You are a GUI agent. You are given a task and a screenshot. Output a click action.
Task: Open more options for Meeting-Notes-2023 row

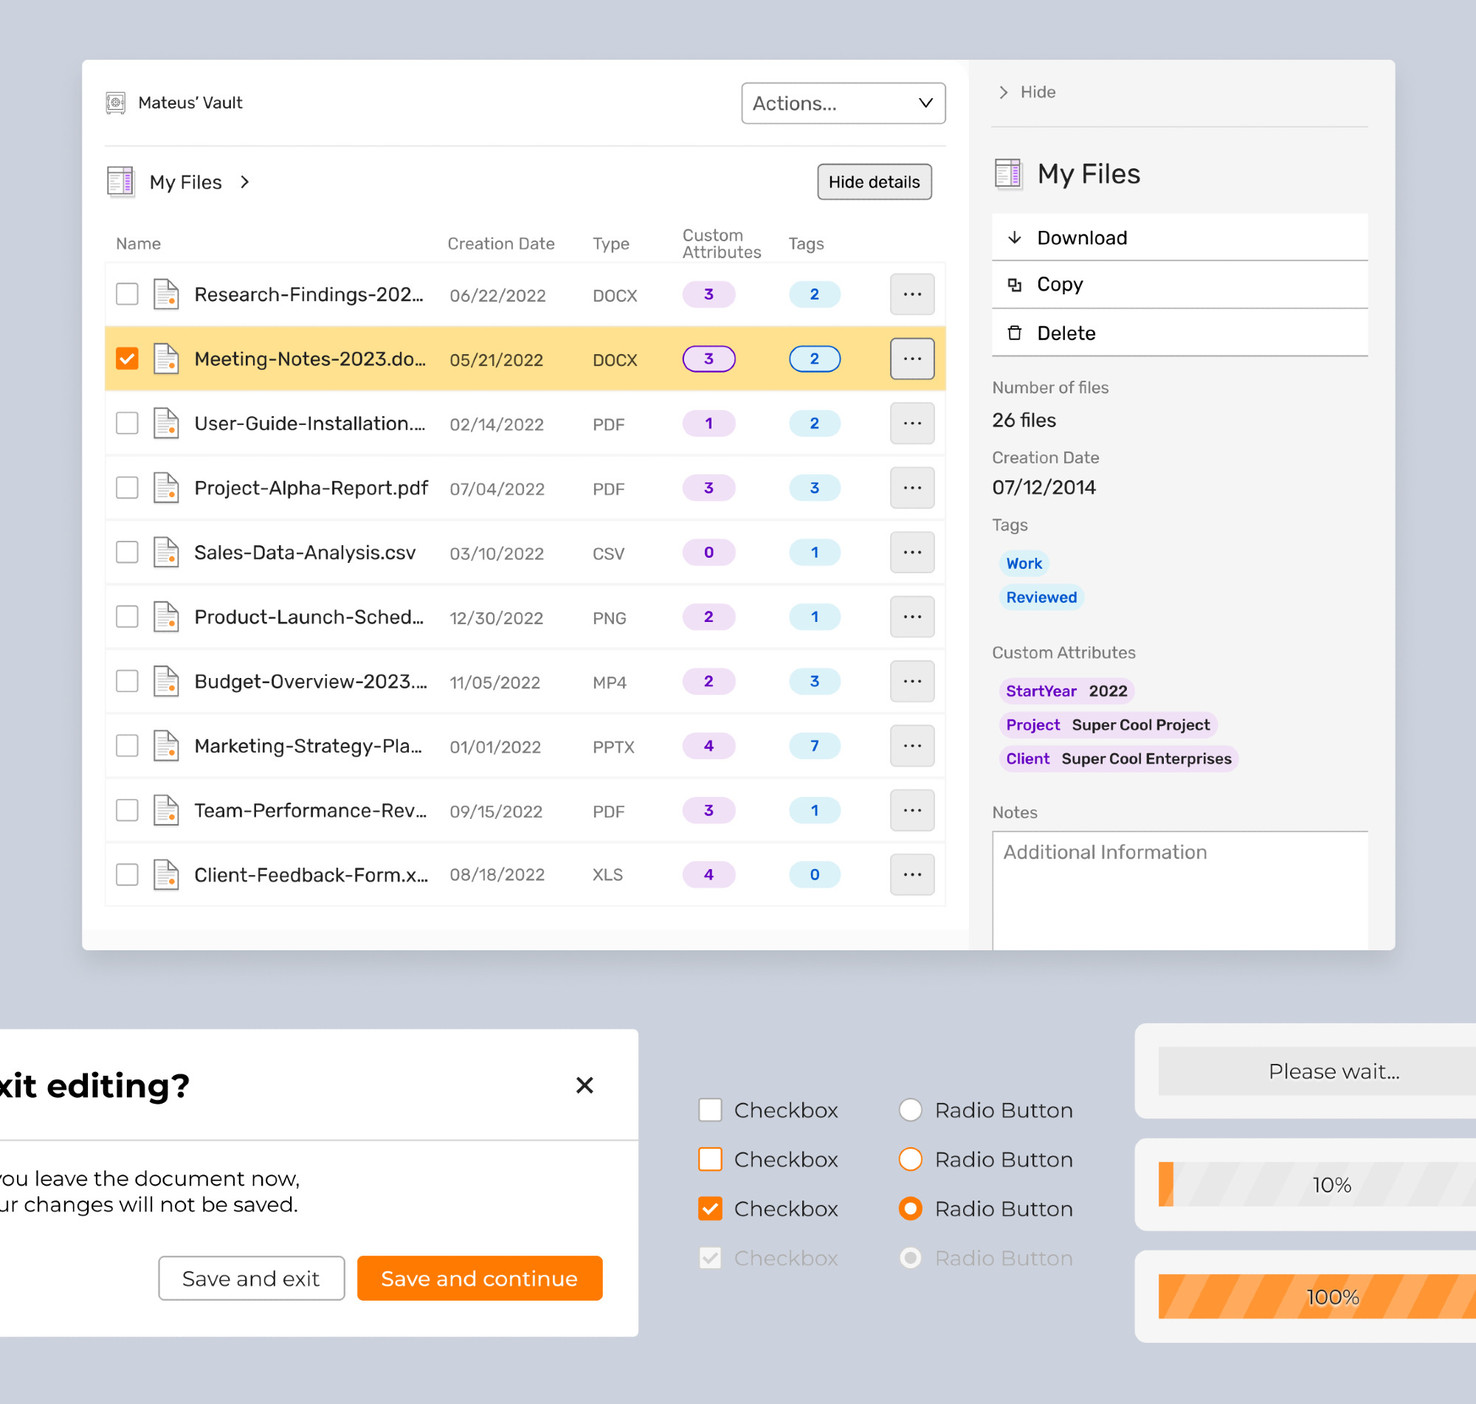912,359
